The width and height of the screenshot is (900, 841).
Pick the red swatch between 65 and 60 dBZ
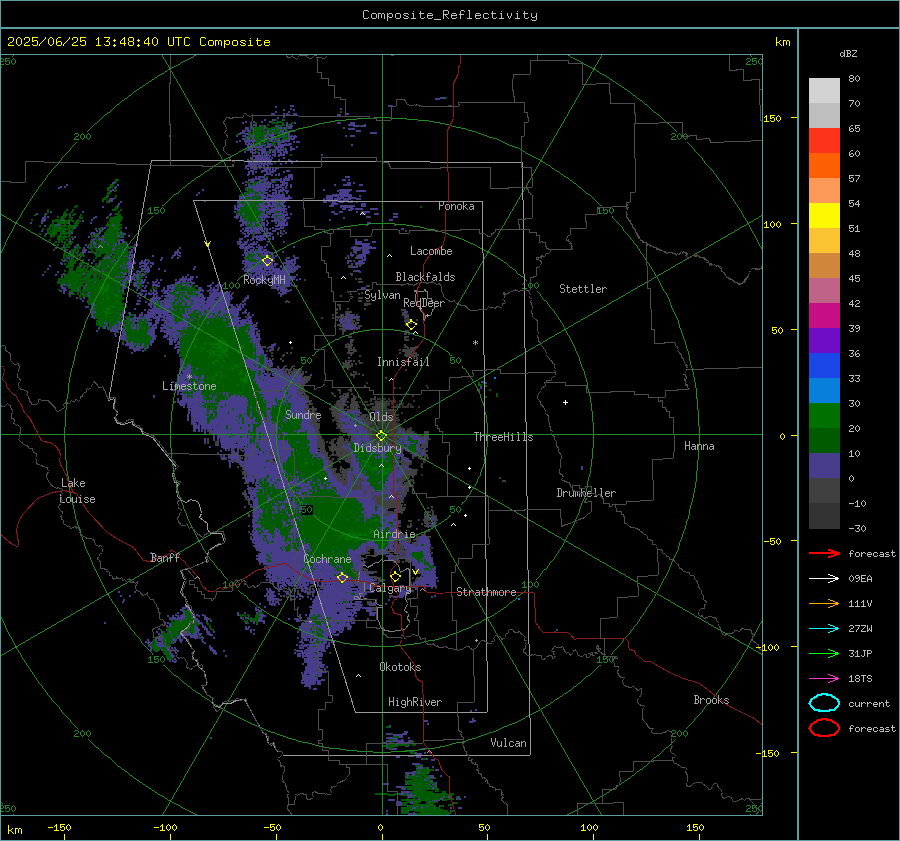click(824, 141)
